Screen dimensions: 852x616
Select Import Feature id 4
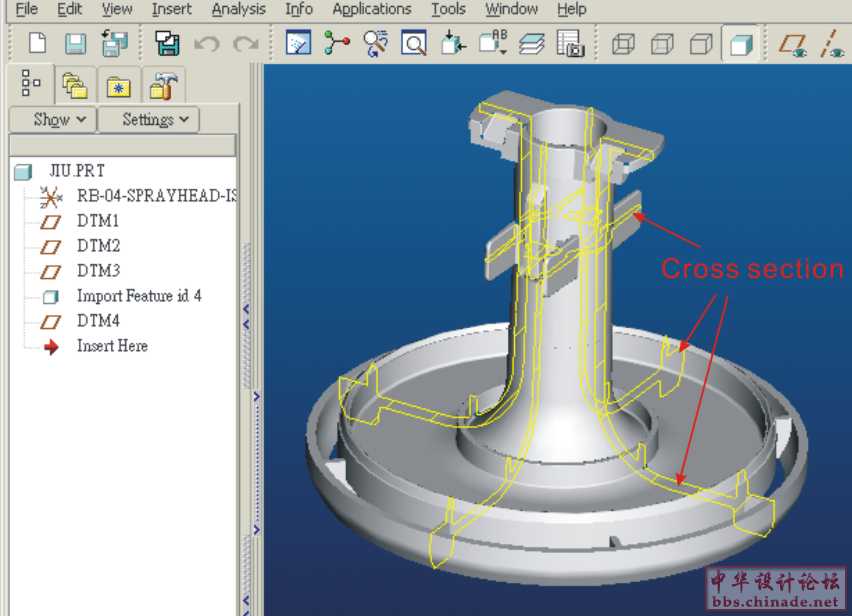pos(139,296)
